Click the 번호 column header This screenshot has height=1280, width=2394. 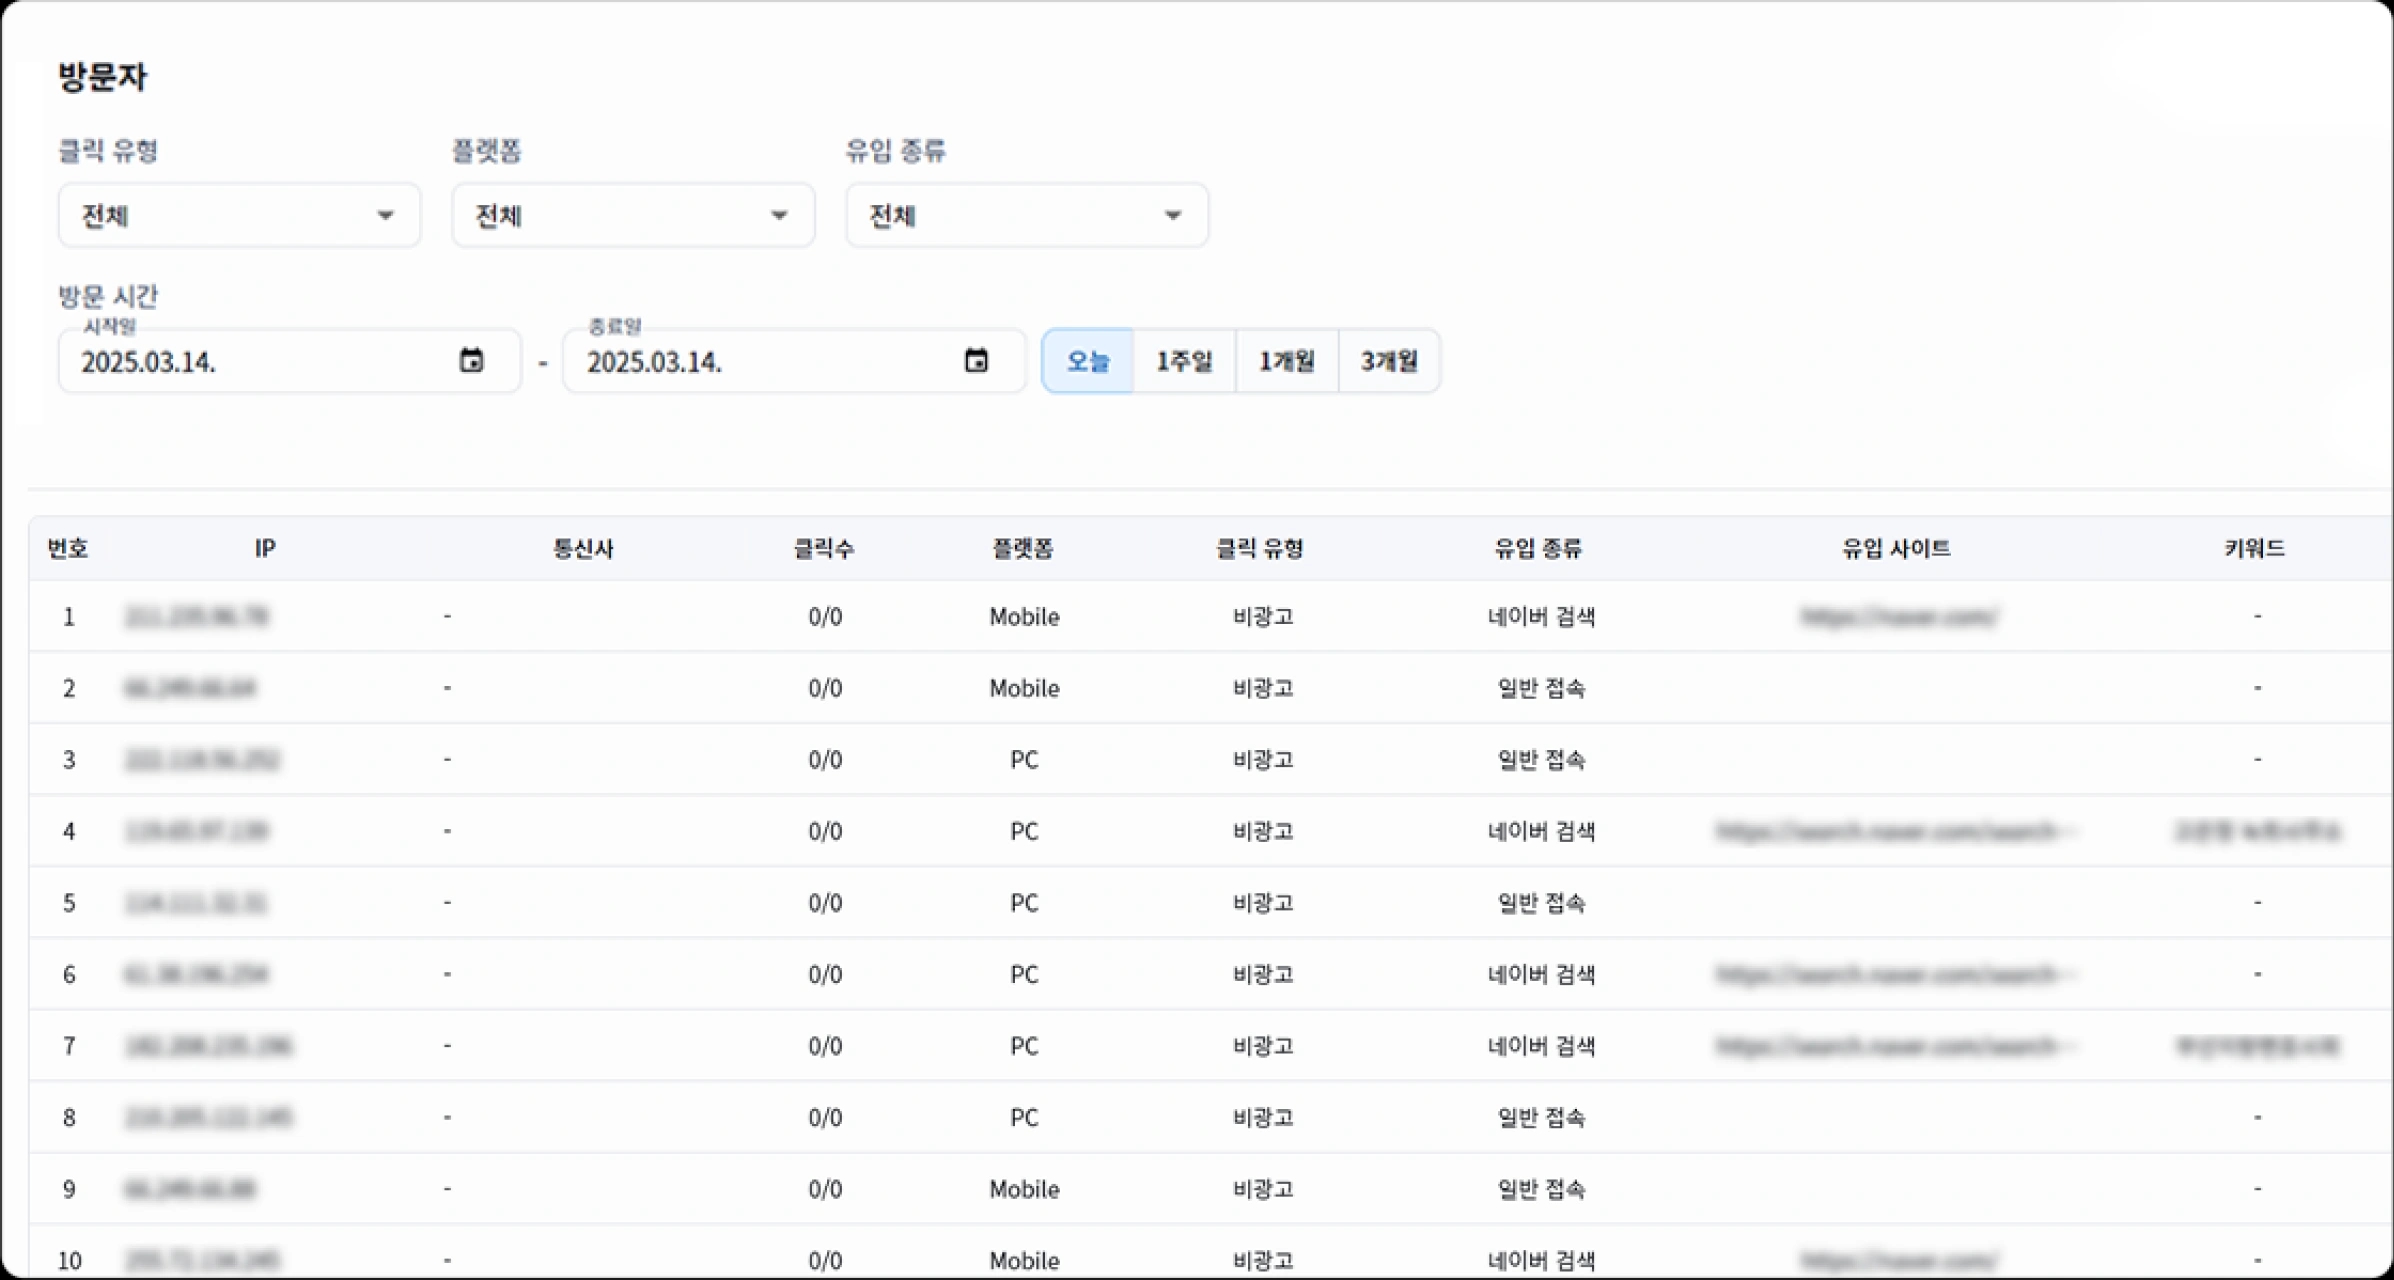[x=68, y=548]
